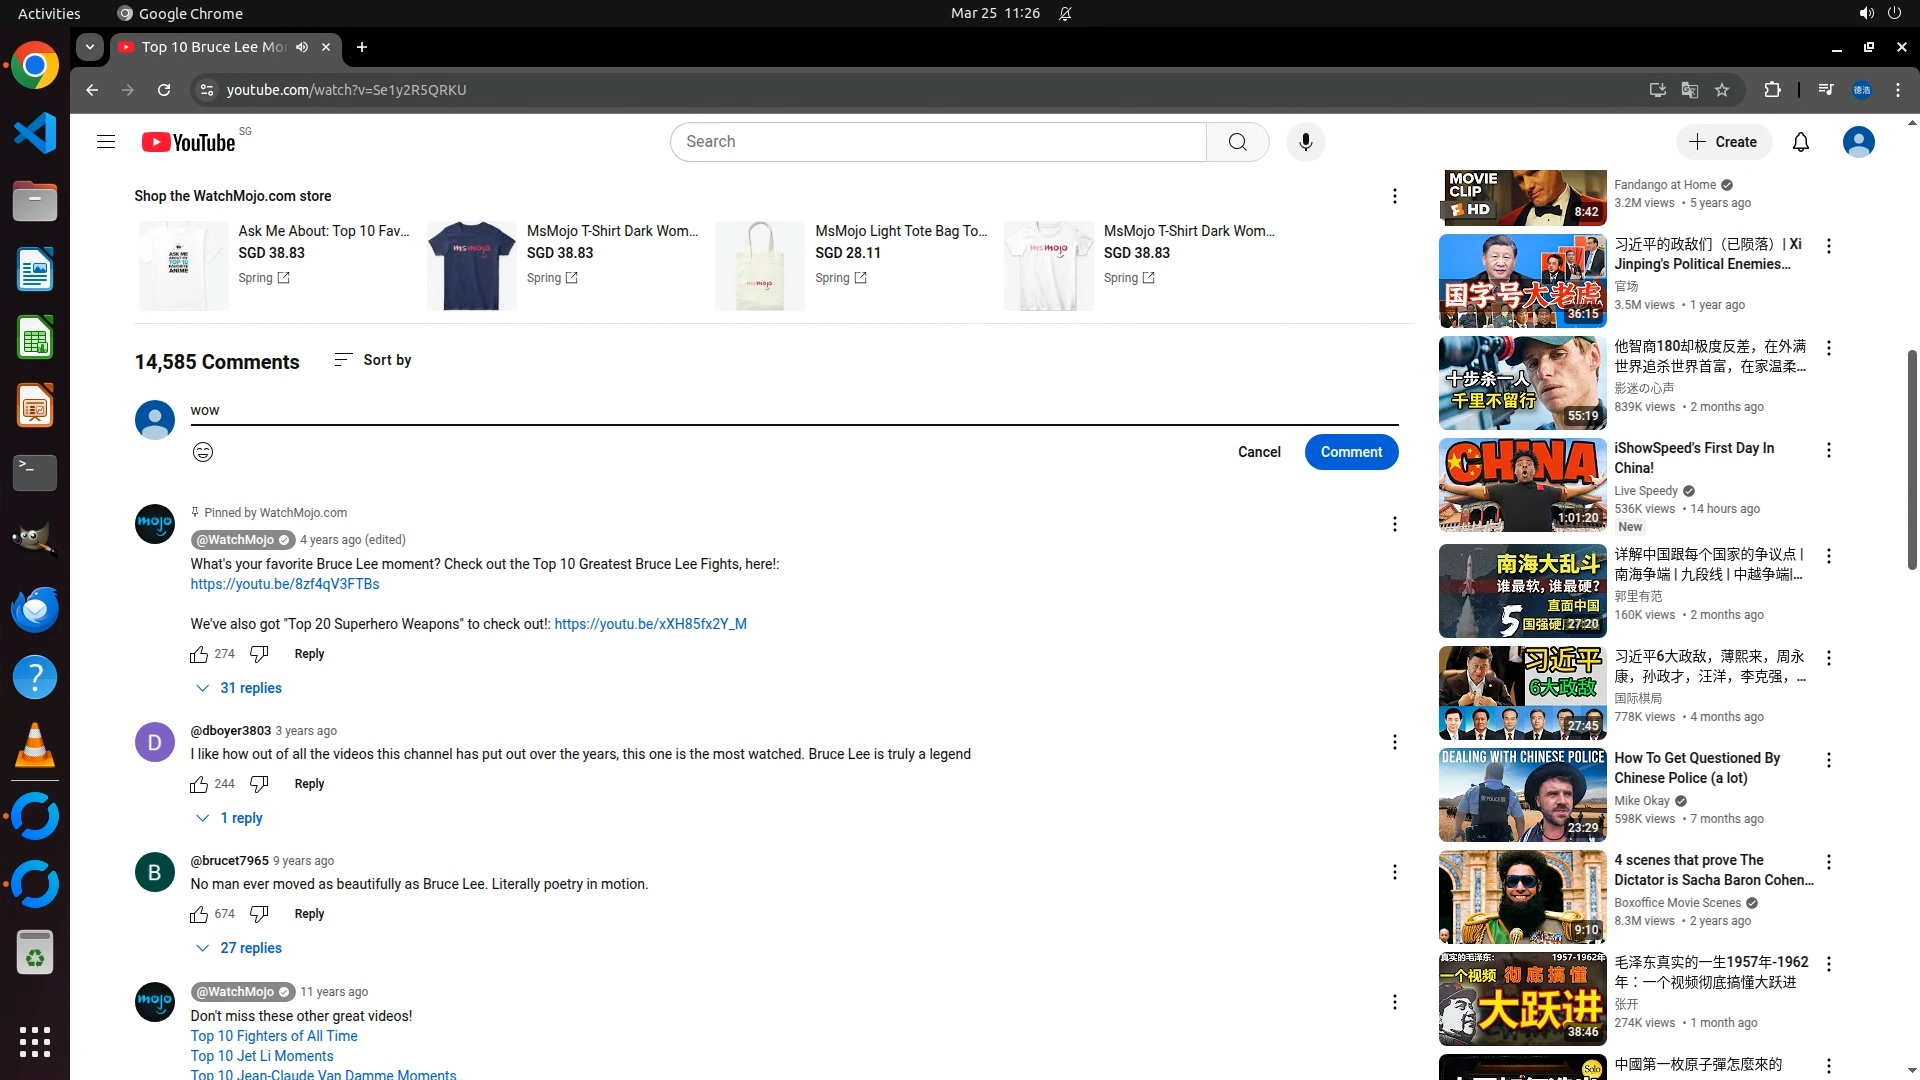
Task: Open the Chrome tab search dropdown arrow
Action: [x=90, y=47]
